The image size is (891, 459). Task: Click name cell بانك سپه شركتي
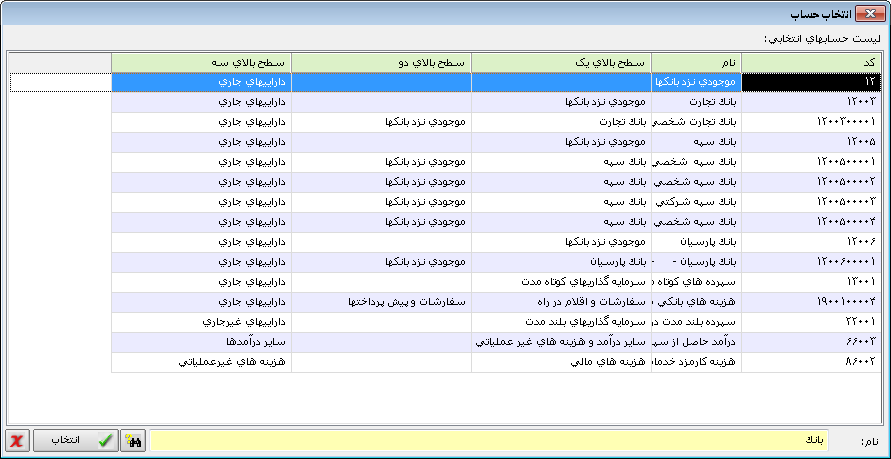point(697,202)
